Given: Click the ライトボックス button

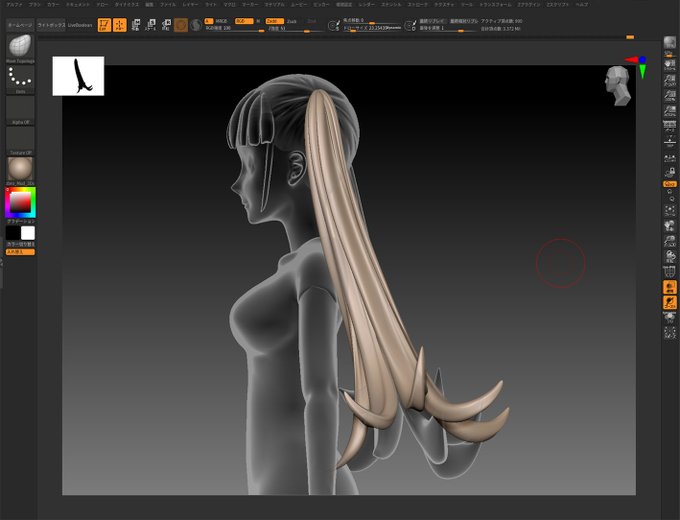Looking at the screenshot, I should [x=51, y=25].
